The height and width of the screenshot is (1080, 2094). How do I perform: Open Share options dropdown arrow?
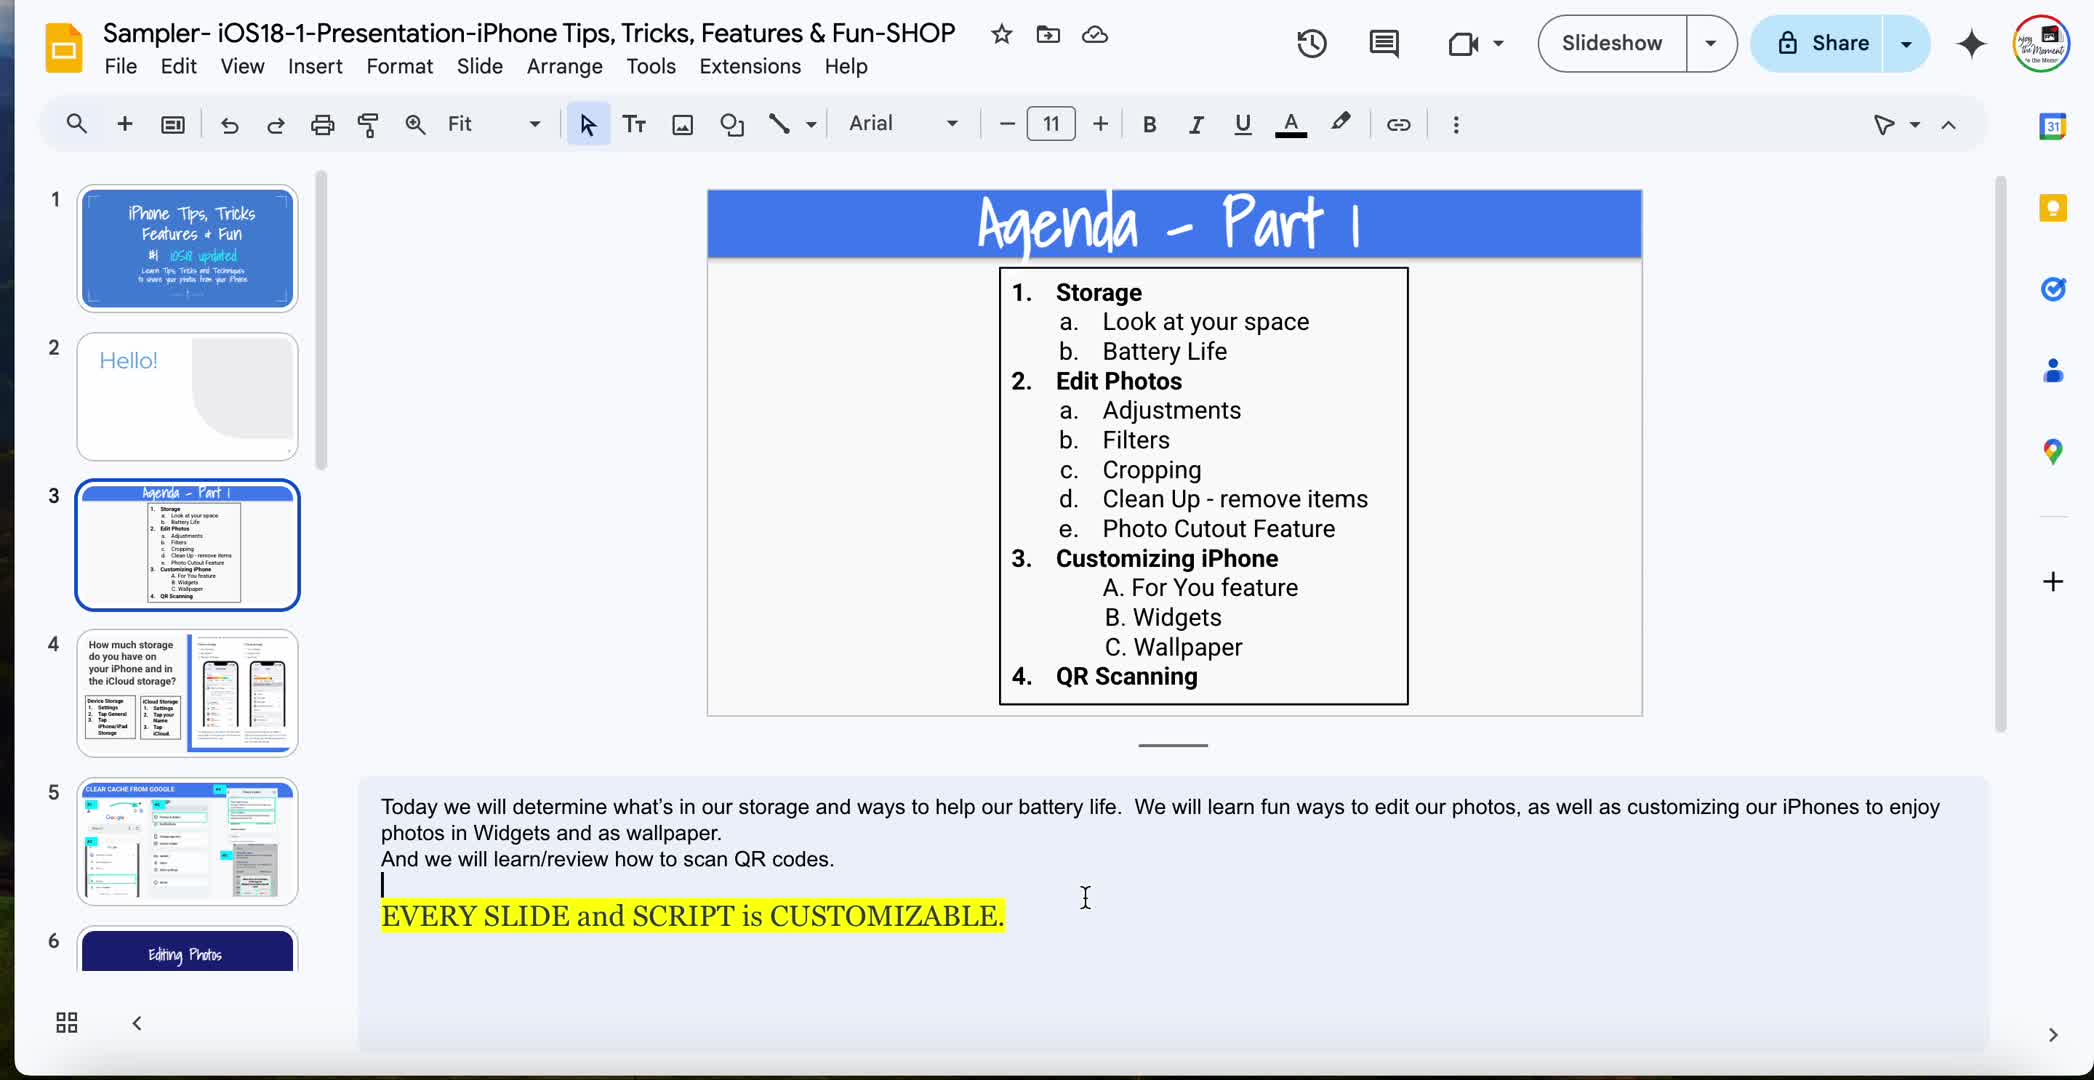coord(1906,44)
